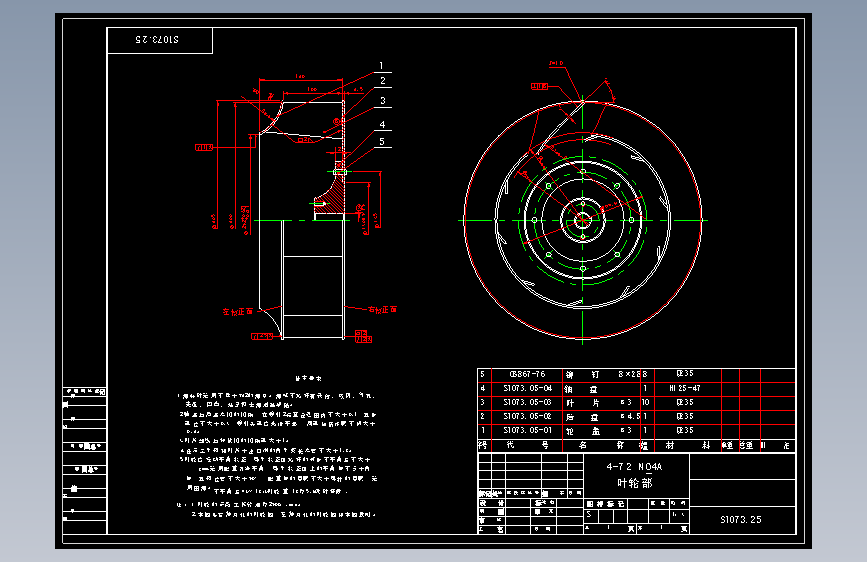Select parts list row S1073.05-02
Image resolution: width=867 pixels, height=562 pixels.
click(636, 417)
